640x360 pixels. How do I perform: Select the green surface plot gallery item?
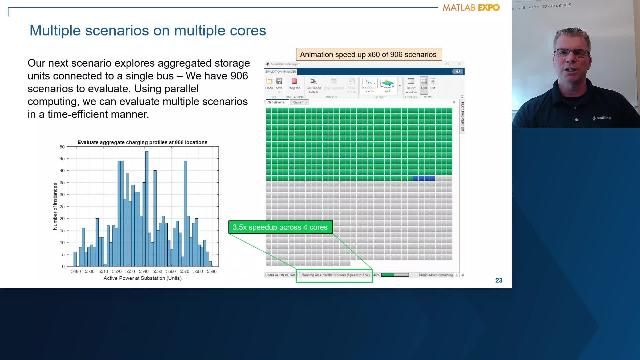tap(387, 84)
